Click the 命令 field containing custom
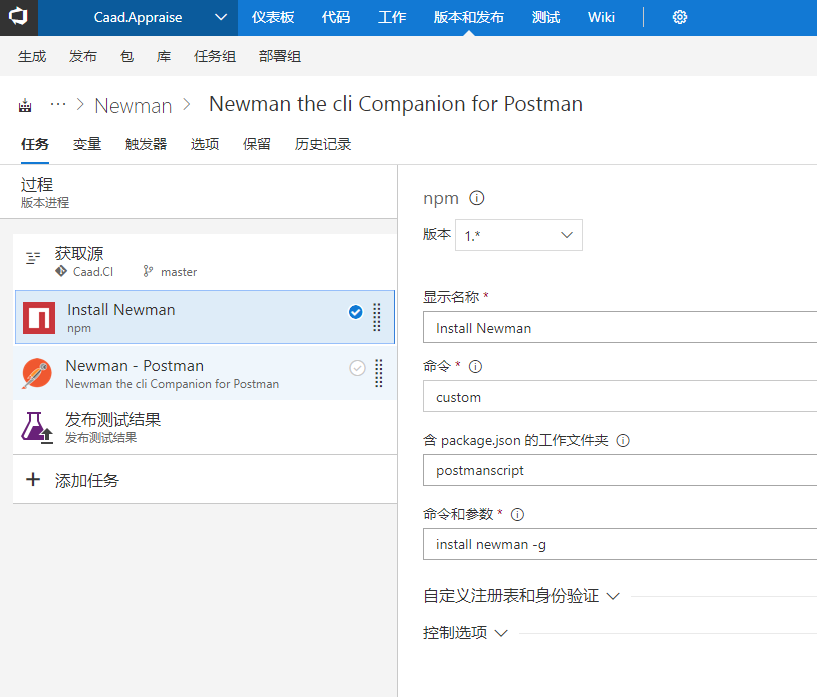This screenshot has height=697, width=817. pos(620,396)
